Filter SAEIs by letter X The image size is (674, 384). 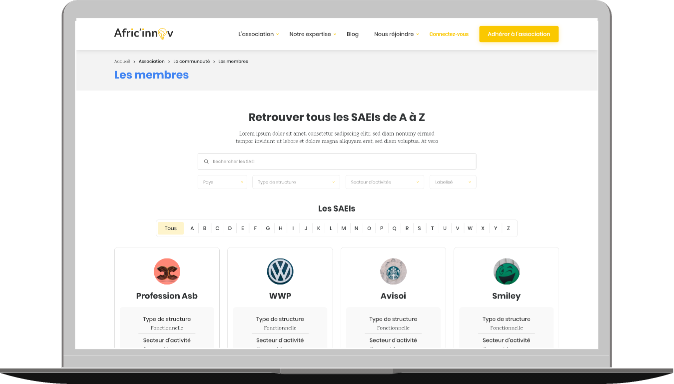(483, 228)
